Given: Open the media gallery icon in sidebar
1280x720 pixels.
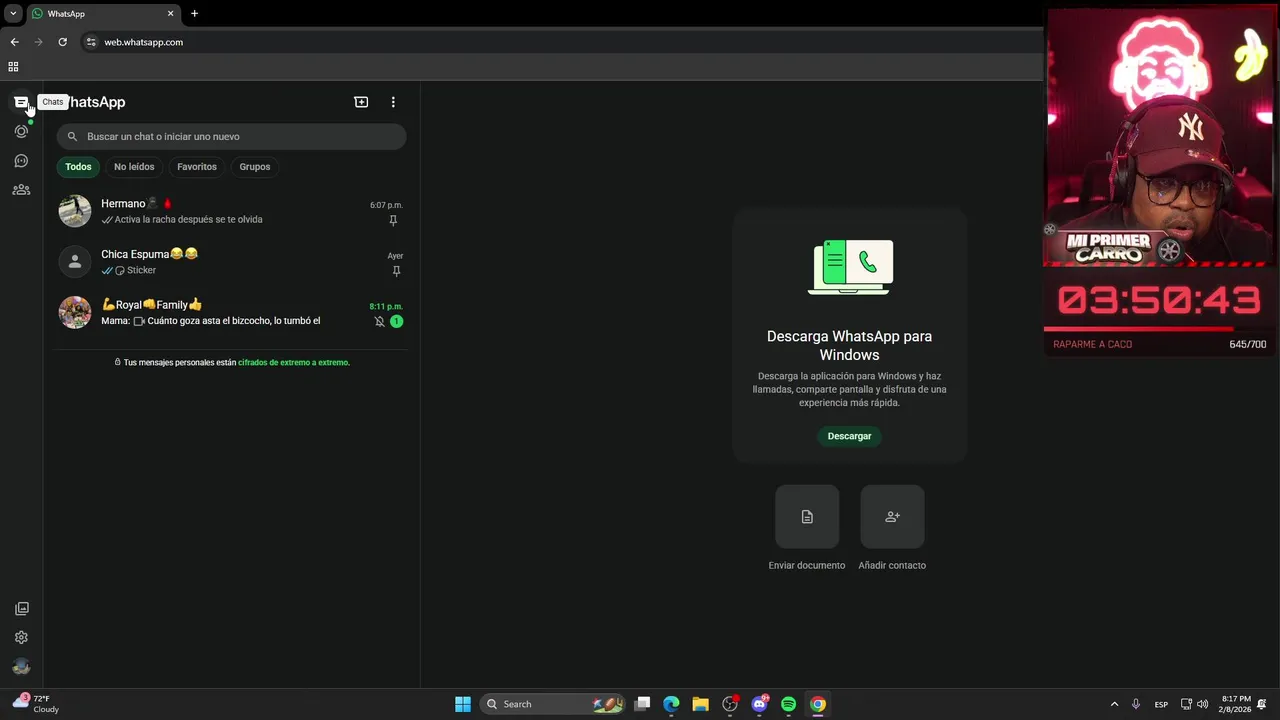Looking at the screenshot, I should (21, 608).
